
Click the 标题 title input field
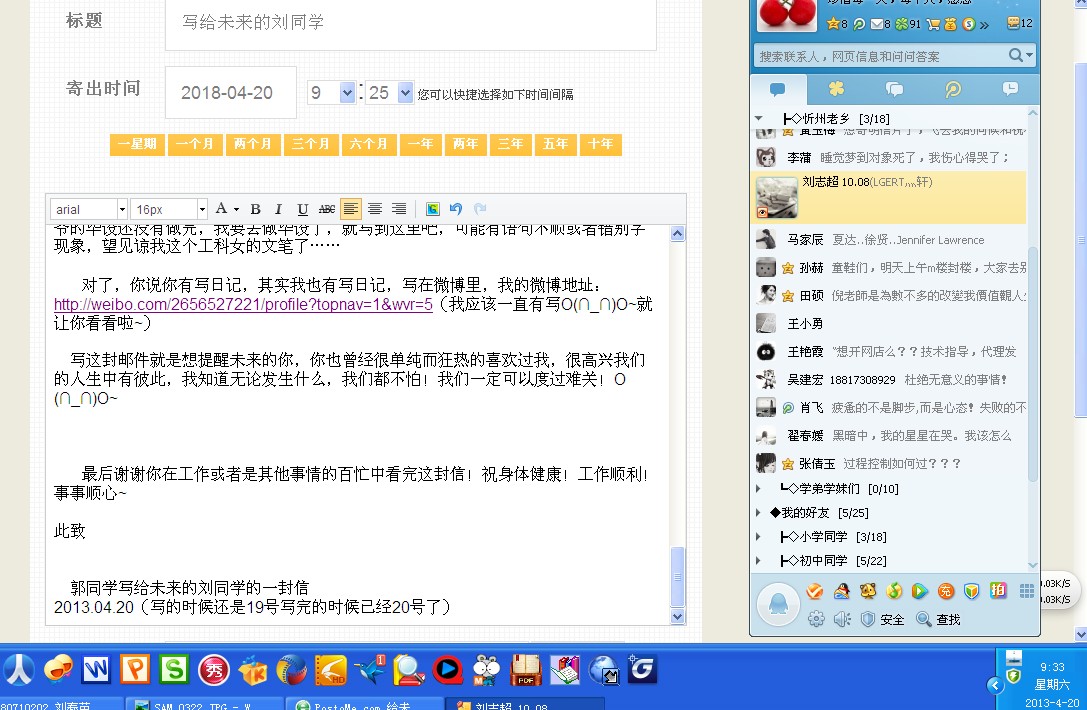point(400,20)
